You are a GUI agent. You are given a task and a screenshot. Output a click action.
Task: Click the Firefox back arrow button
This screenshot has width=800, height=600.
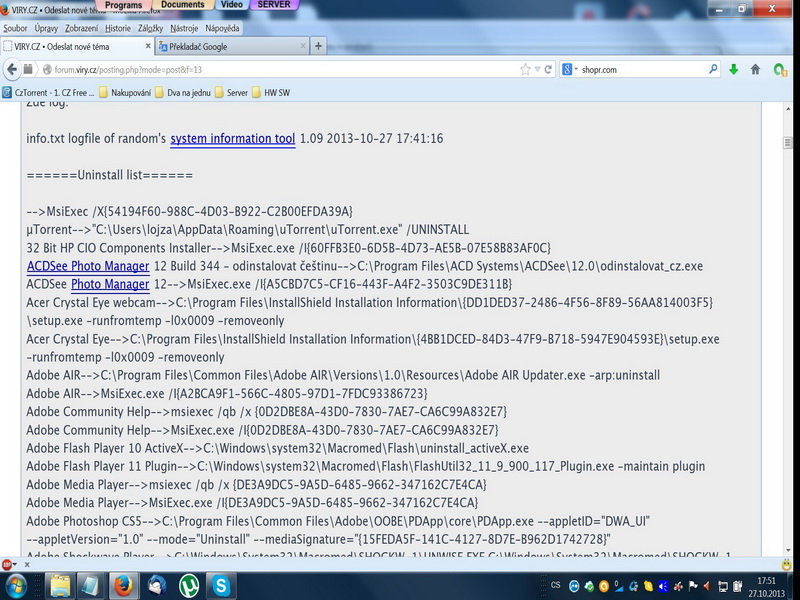[12, 69]
